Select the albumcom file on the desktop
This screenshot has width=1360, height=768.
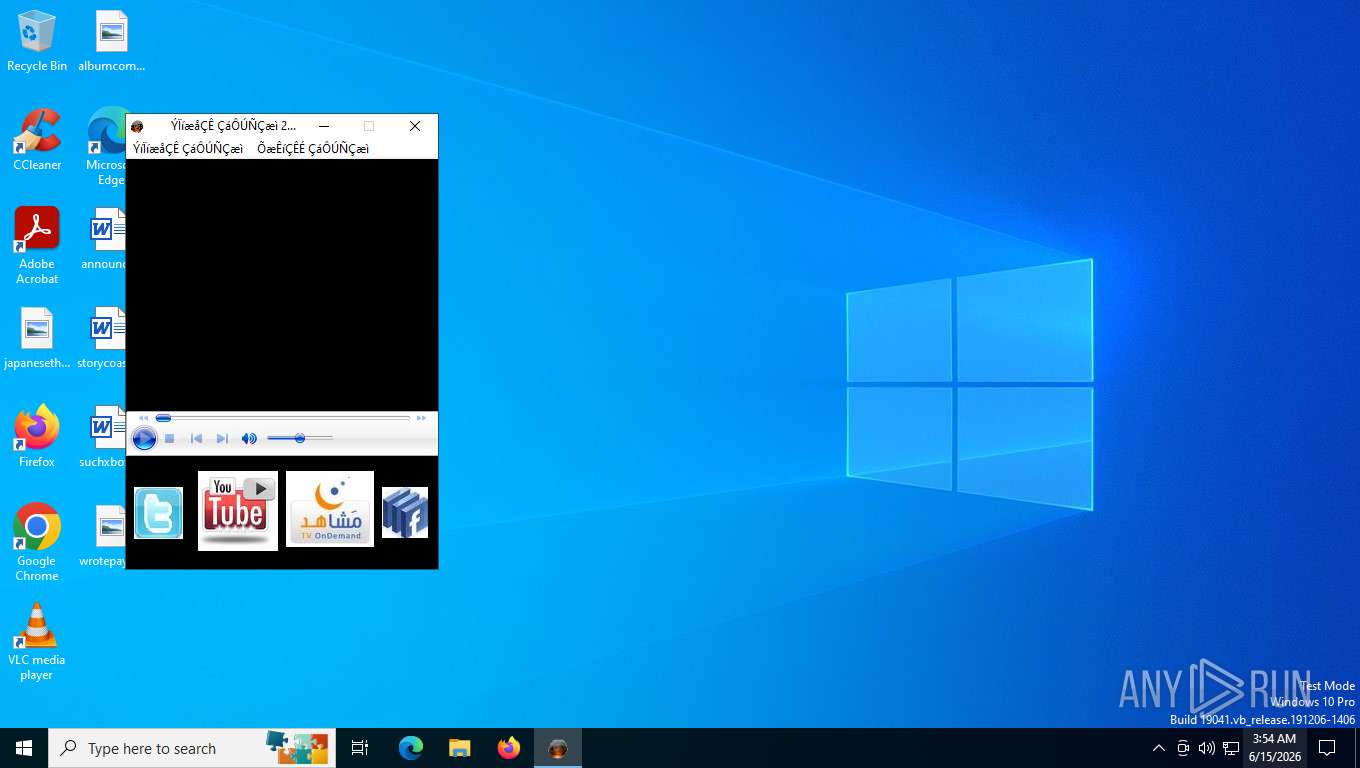(x=112, y=41)
